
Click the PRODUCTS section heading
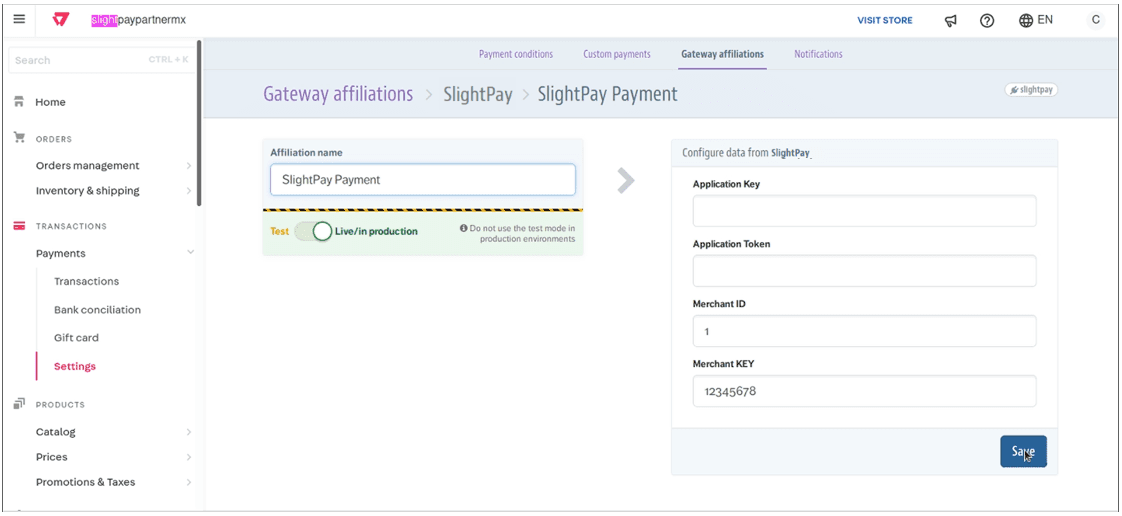point(60,404)
